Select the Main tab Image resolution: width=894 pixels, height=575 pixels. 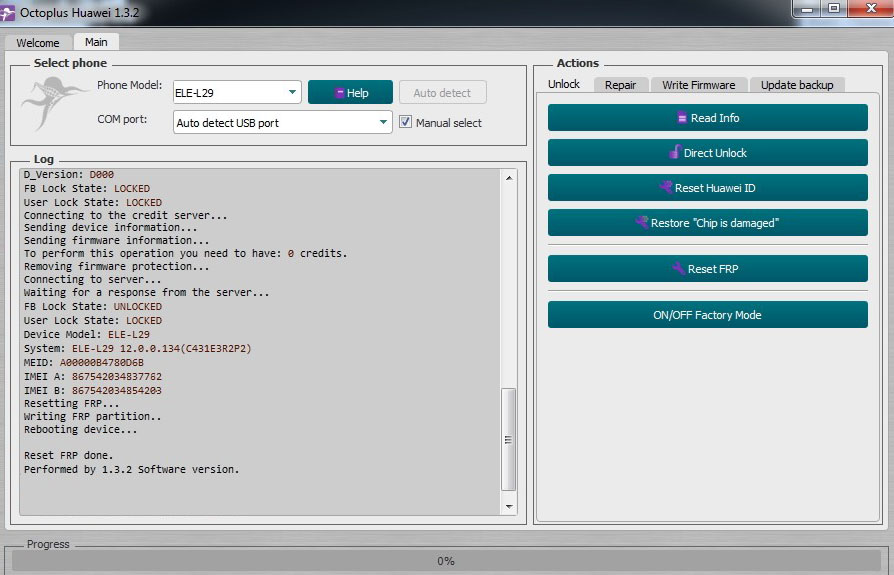point(96,42)
